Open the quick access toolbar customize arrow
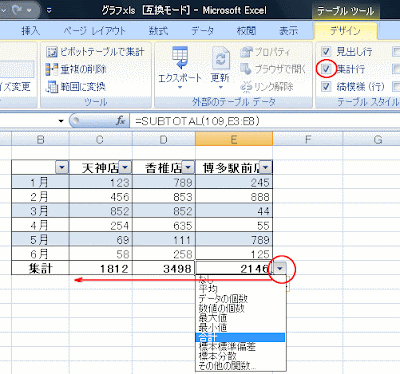This screenshot has width=400, height=374. point(49,10)
